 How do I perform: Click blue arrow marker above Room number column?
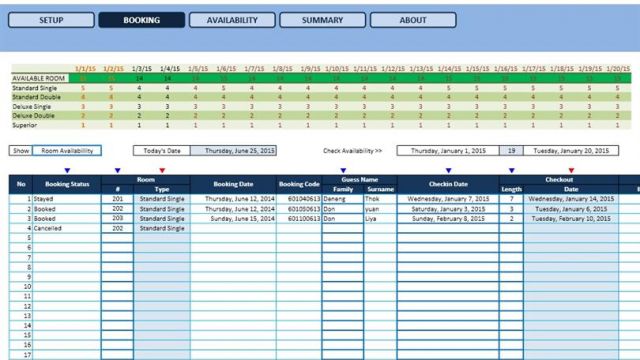point(118,171)
